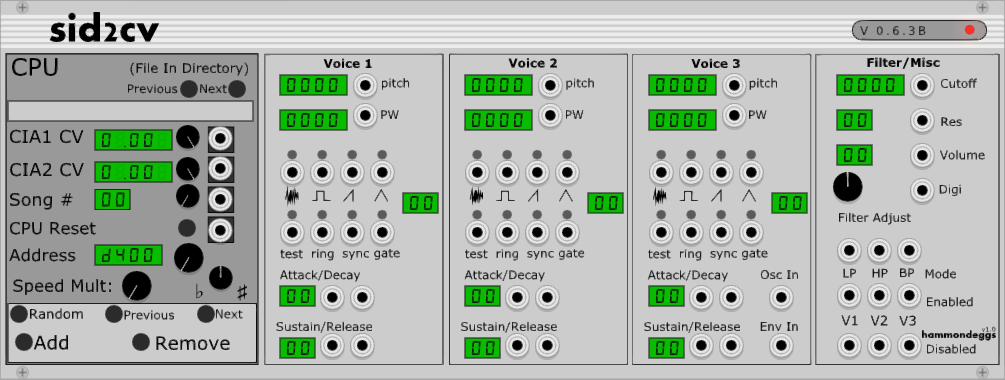The image size is (1005, 380).
Task: Click the Voice 2 Release jack
Action: point(547,346)
